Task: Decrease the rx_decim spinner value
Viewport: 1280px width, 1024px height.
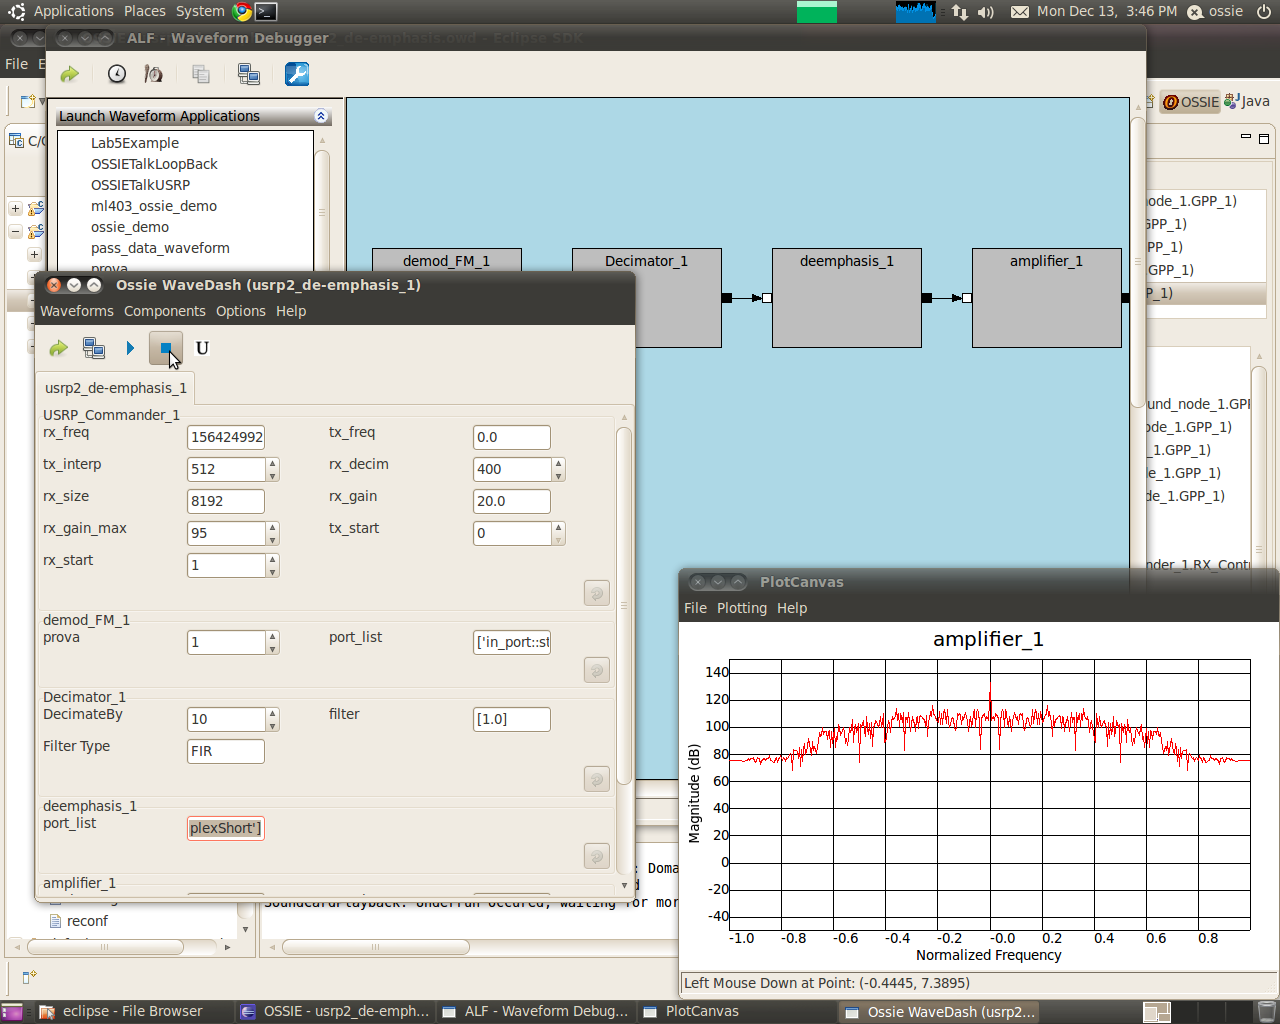Action: click(x=559, y=475)
